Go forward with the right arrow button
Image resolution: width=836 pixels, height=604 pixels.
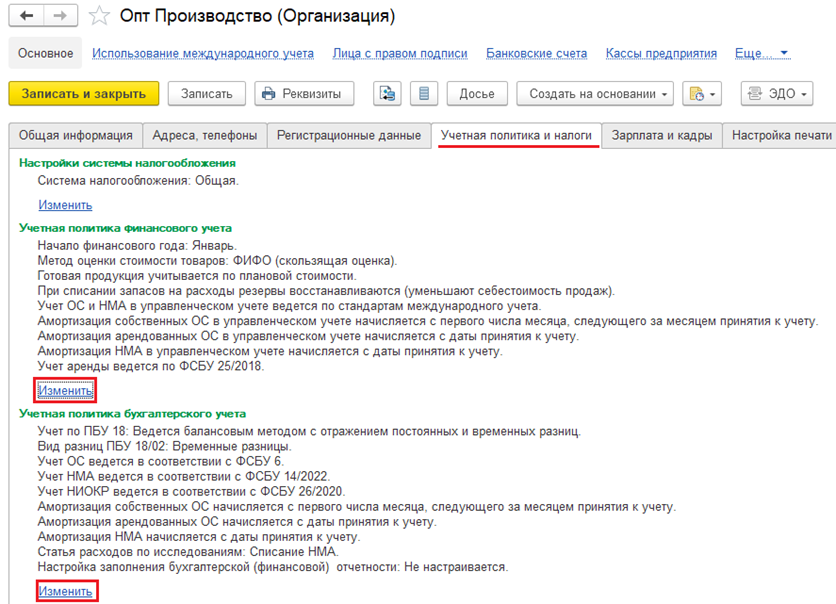60,15
